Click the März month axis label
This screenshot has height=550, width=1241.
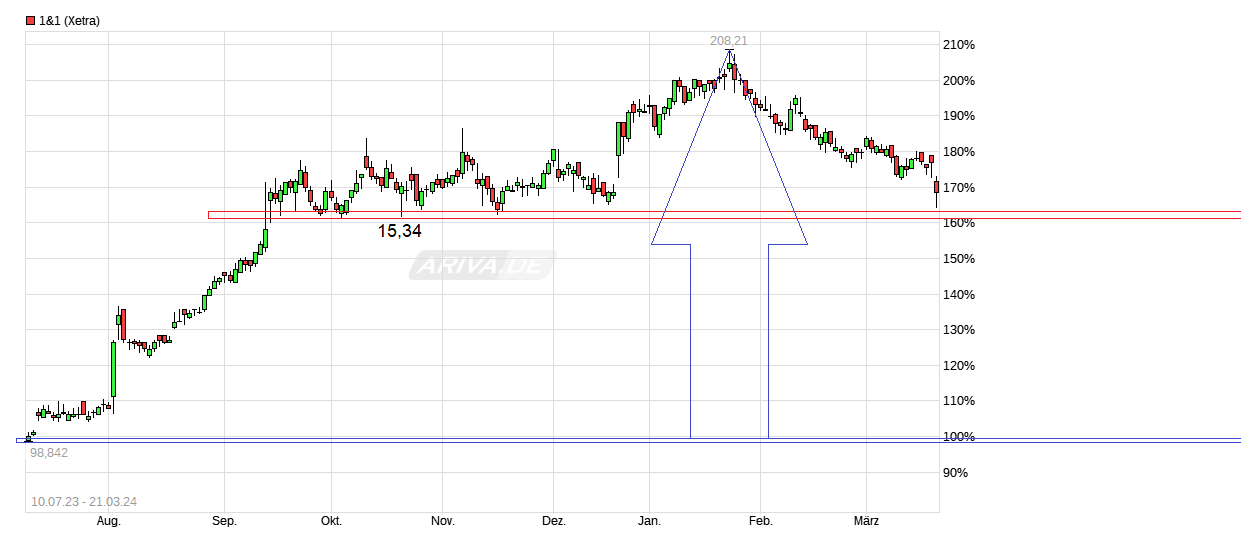pyautogui.click(x=865, y=521)
